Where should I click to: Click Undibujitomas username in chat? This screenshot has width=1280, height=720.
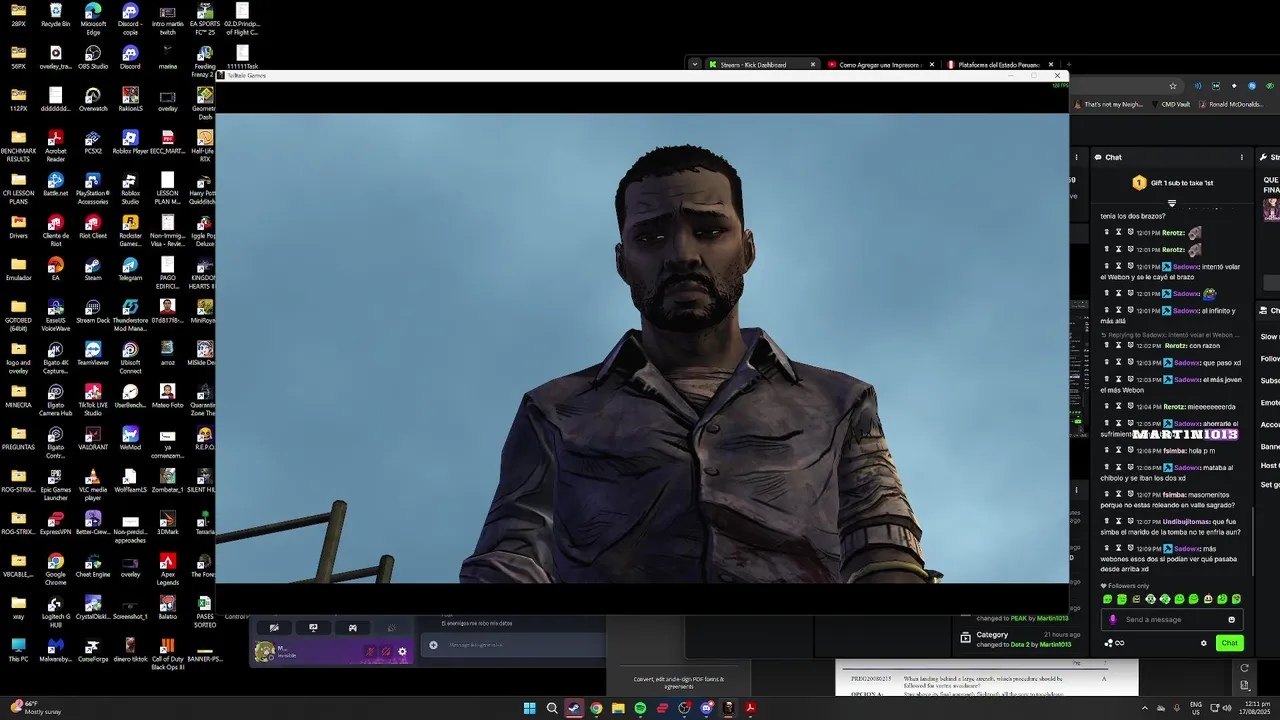(x=1186, y=522)
